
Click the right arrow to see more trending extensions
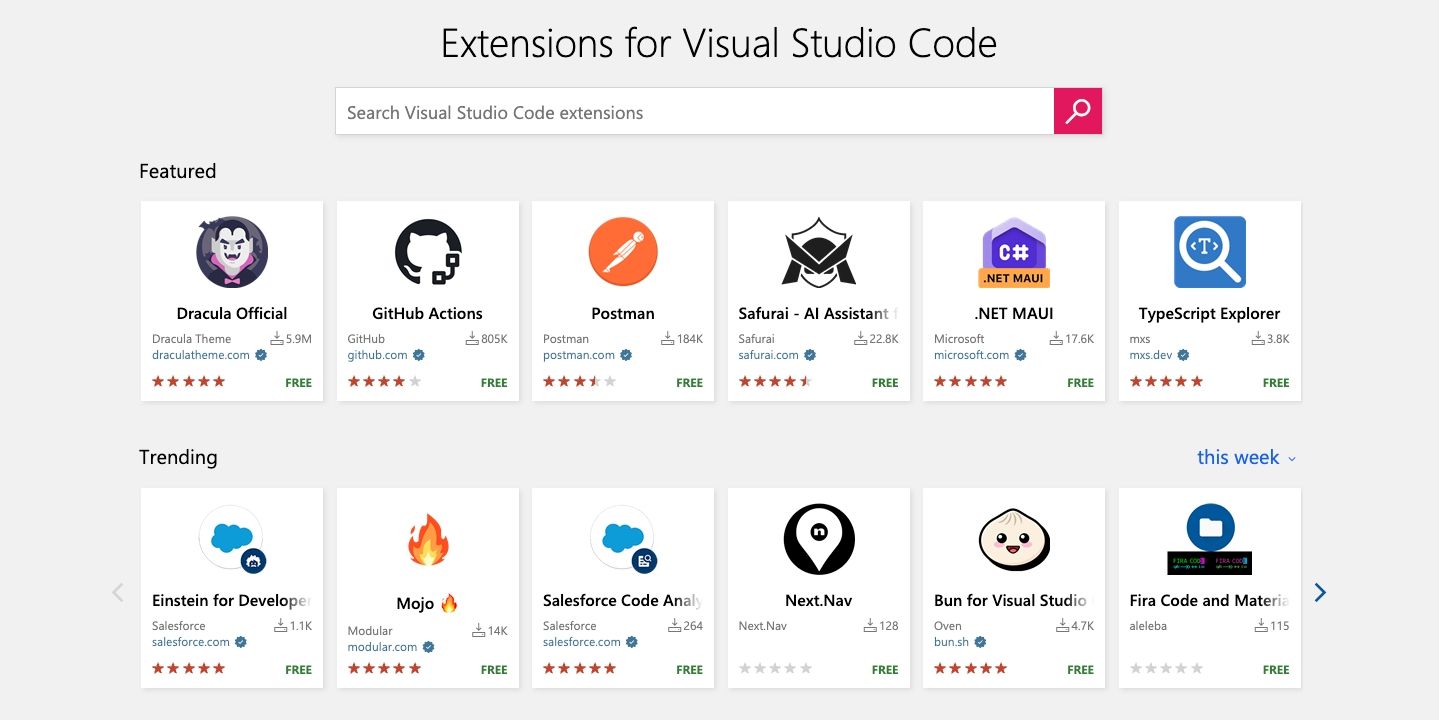(x=1320, y=592)
